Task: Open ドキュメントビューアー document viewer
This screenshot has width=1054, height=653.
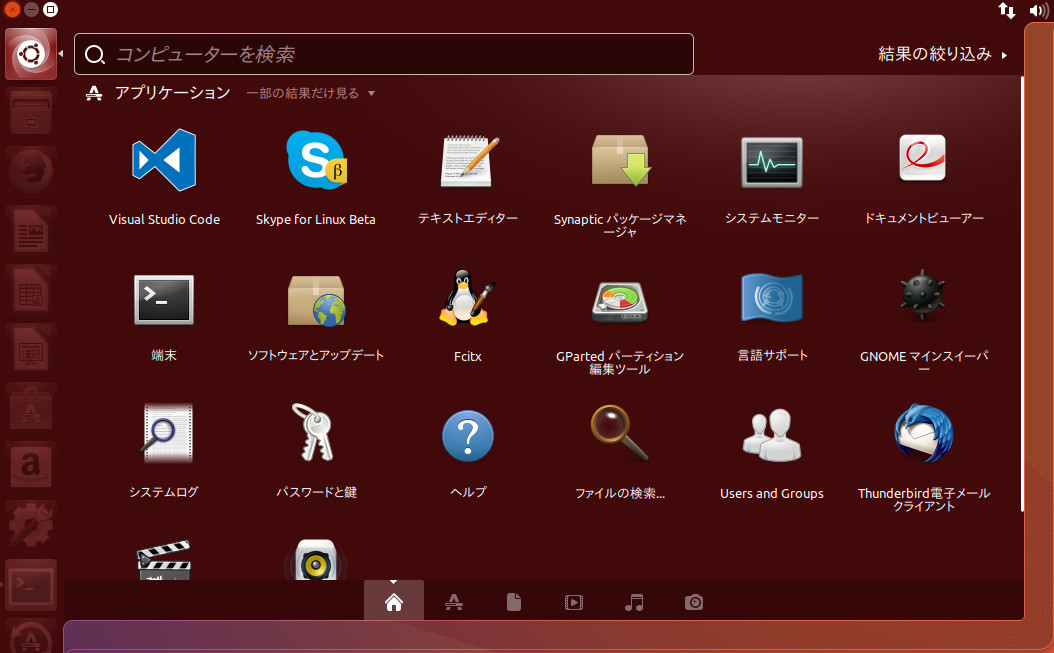Action: coord(923,159)
